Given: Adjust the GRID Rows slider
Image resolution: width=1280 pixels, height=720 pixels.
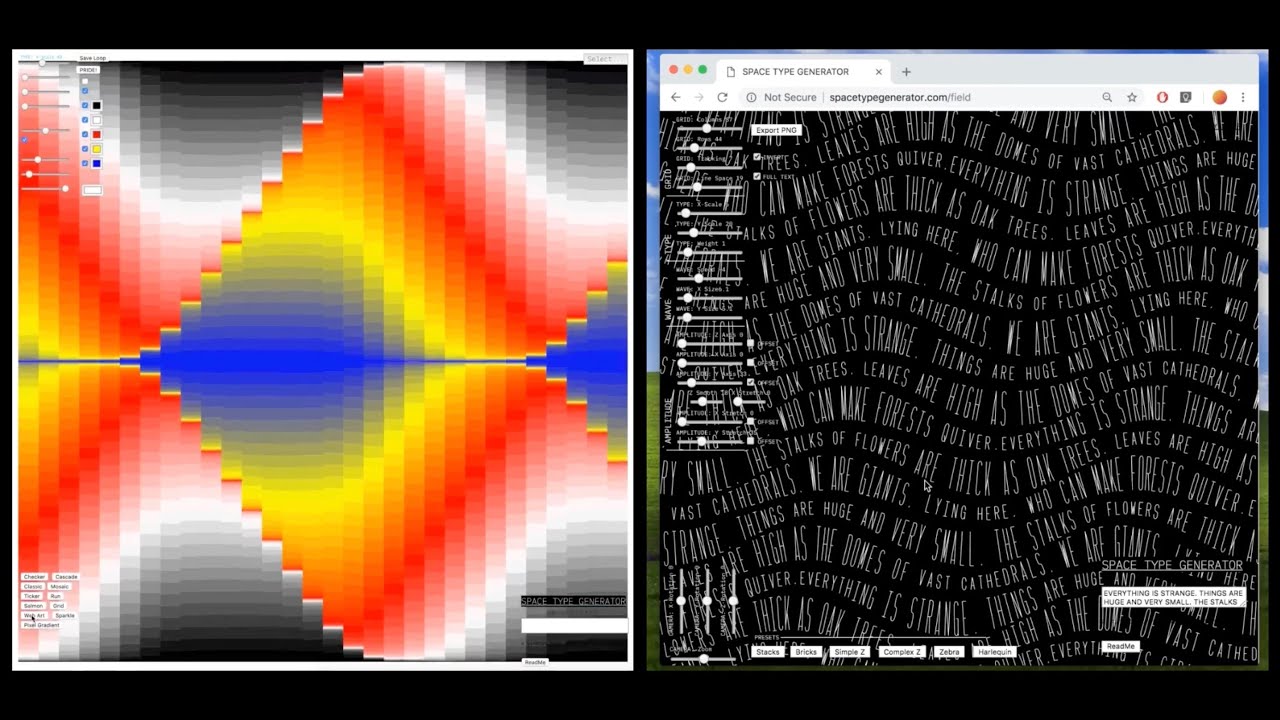Looking at the screenshot, I should click(x=710, y=148).
